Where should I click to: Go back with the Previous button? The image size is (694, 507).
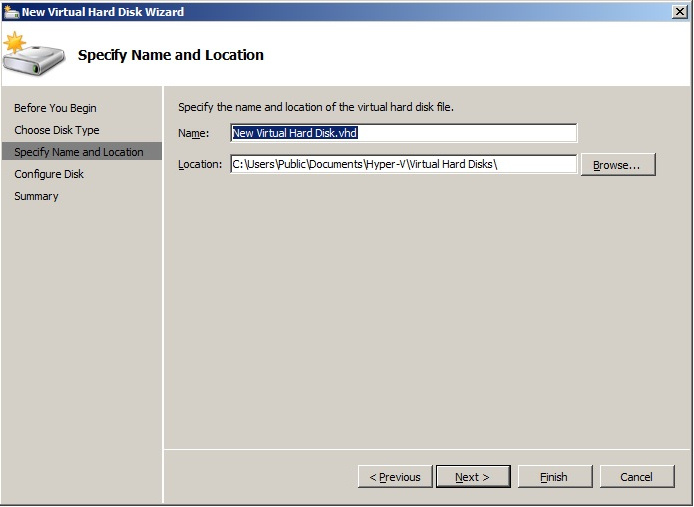(395, 477)
